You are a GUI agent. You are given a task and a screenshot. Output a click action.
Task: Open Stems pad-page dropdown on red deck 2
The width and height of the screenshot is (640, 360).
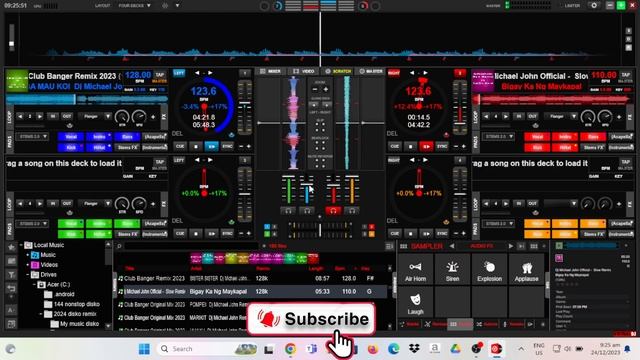point(498,137)
